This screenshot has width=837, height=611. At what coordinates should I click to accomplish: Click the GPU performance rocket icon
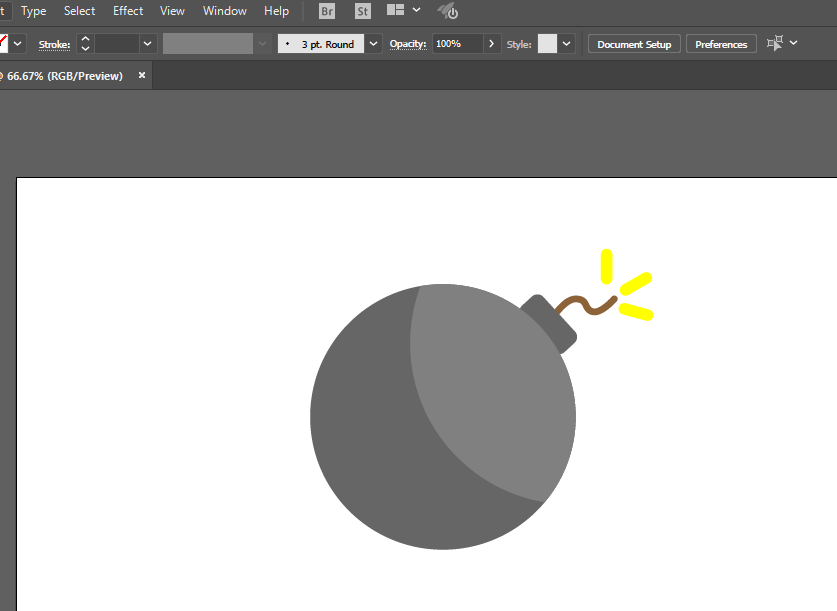(x=448, y=11)
